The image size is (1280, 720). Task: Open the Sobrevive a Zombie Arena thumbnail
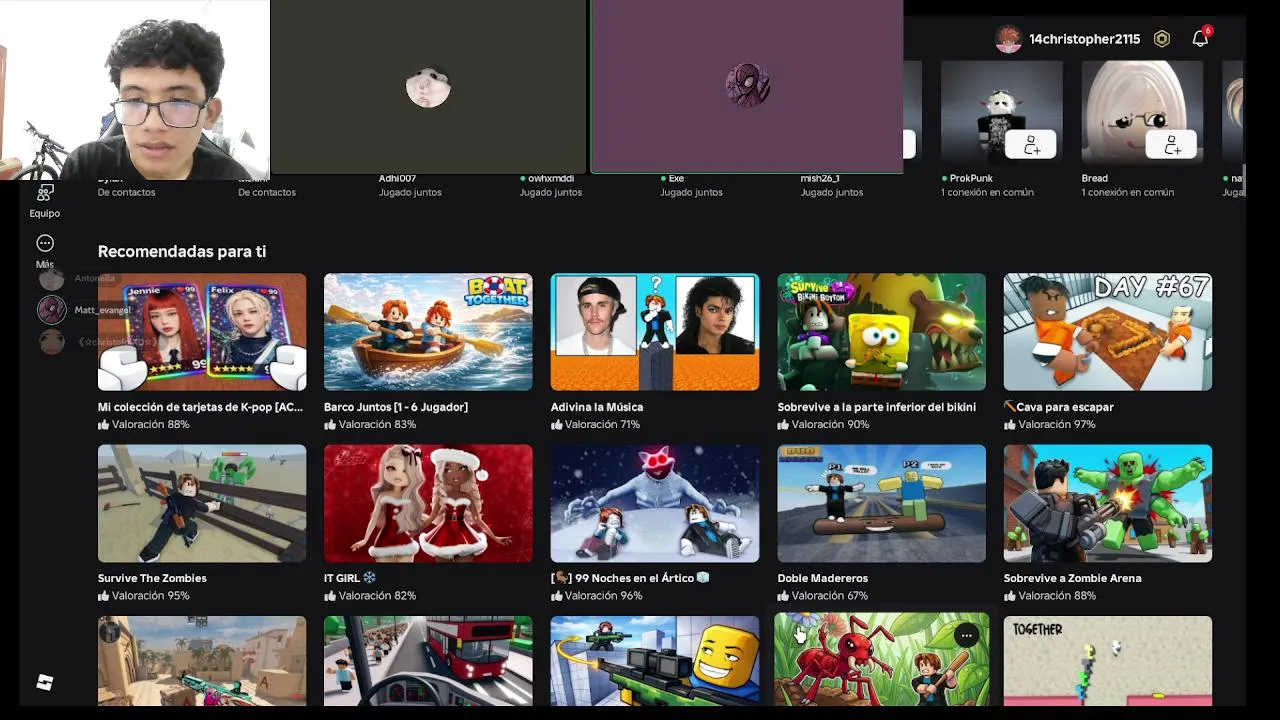coord(1108,503)
